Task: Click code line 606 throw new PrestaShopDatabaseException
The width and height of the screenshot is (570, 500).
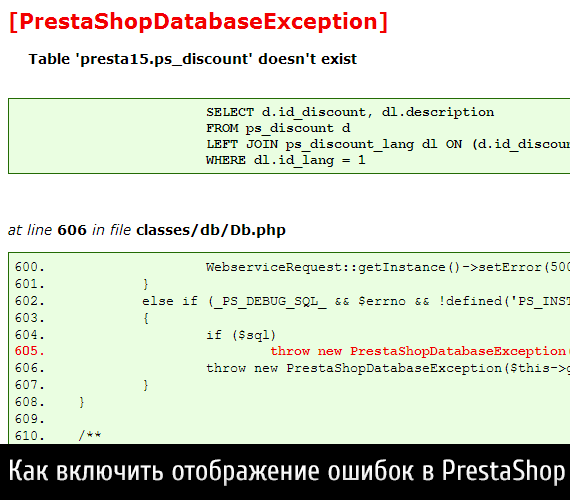Action: pyautogui.click(x=292, y=368)
